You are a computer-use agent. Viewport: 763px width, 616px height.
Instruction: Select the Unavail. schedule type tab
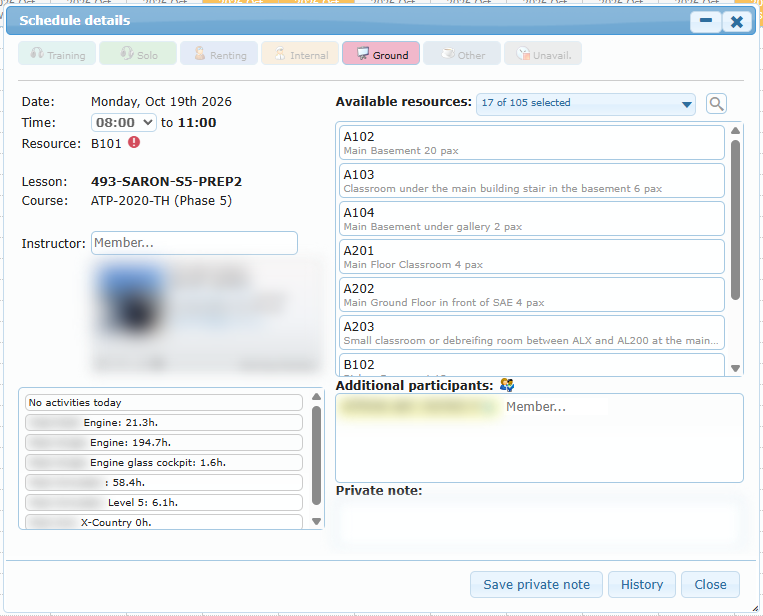pos(543,54)
